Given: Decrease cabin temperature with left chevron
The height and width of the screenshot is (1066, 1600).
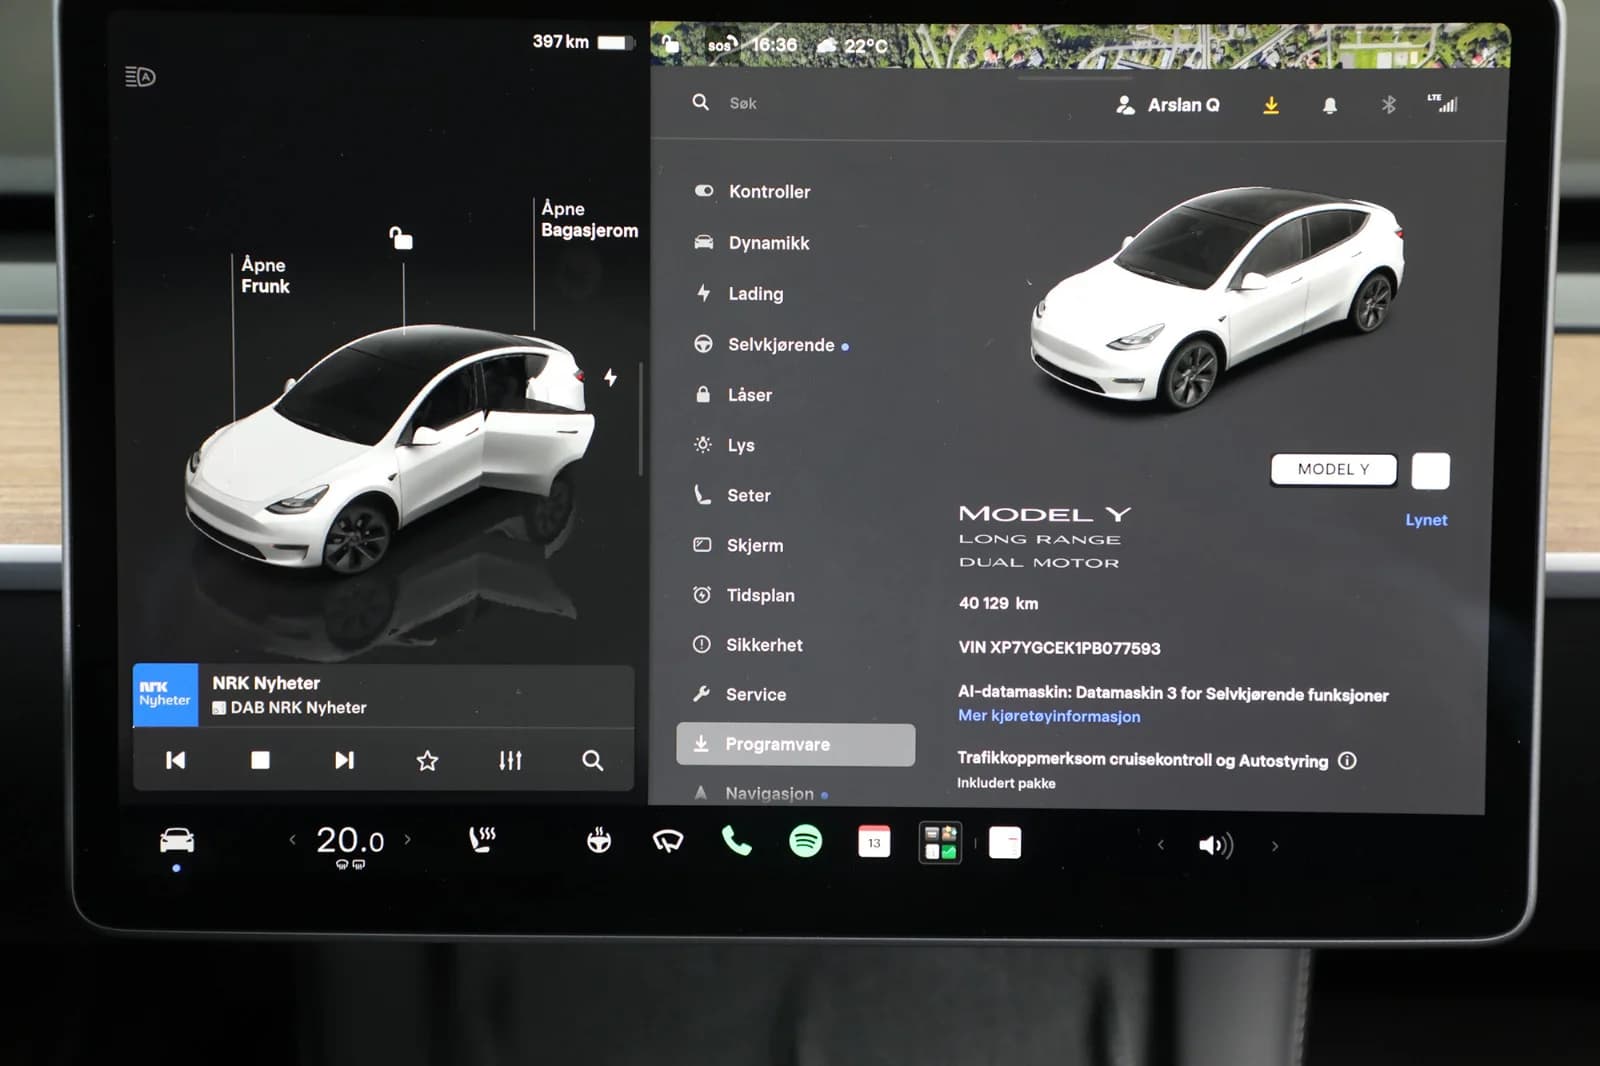Looking at the screenshot, I should (292, 840).
